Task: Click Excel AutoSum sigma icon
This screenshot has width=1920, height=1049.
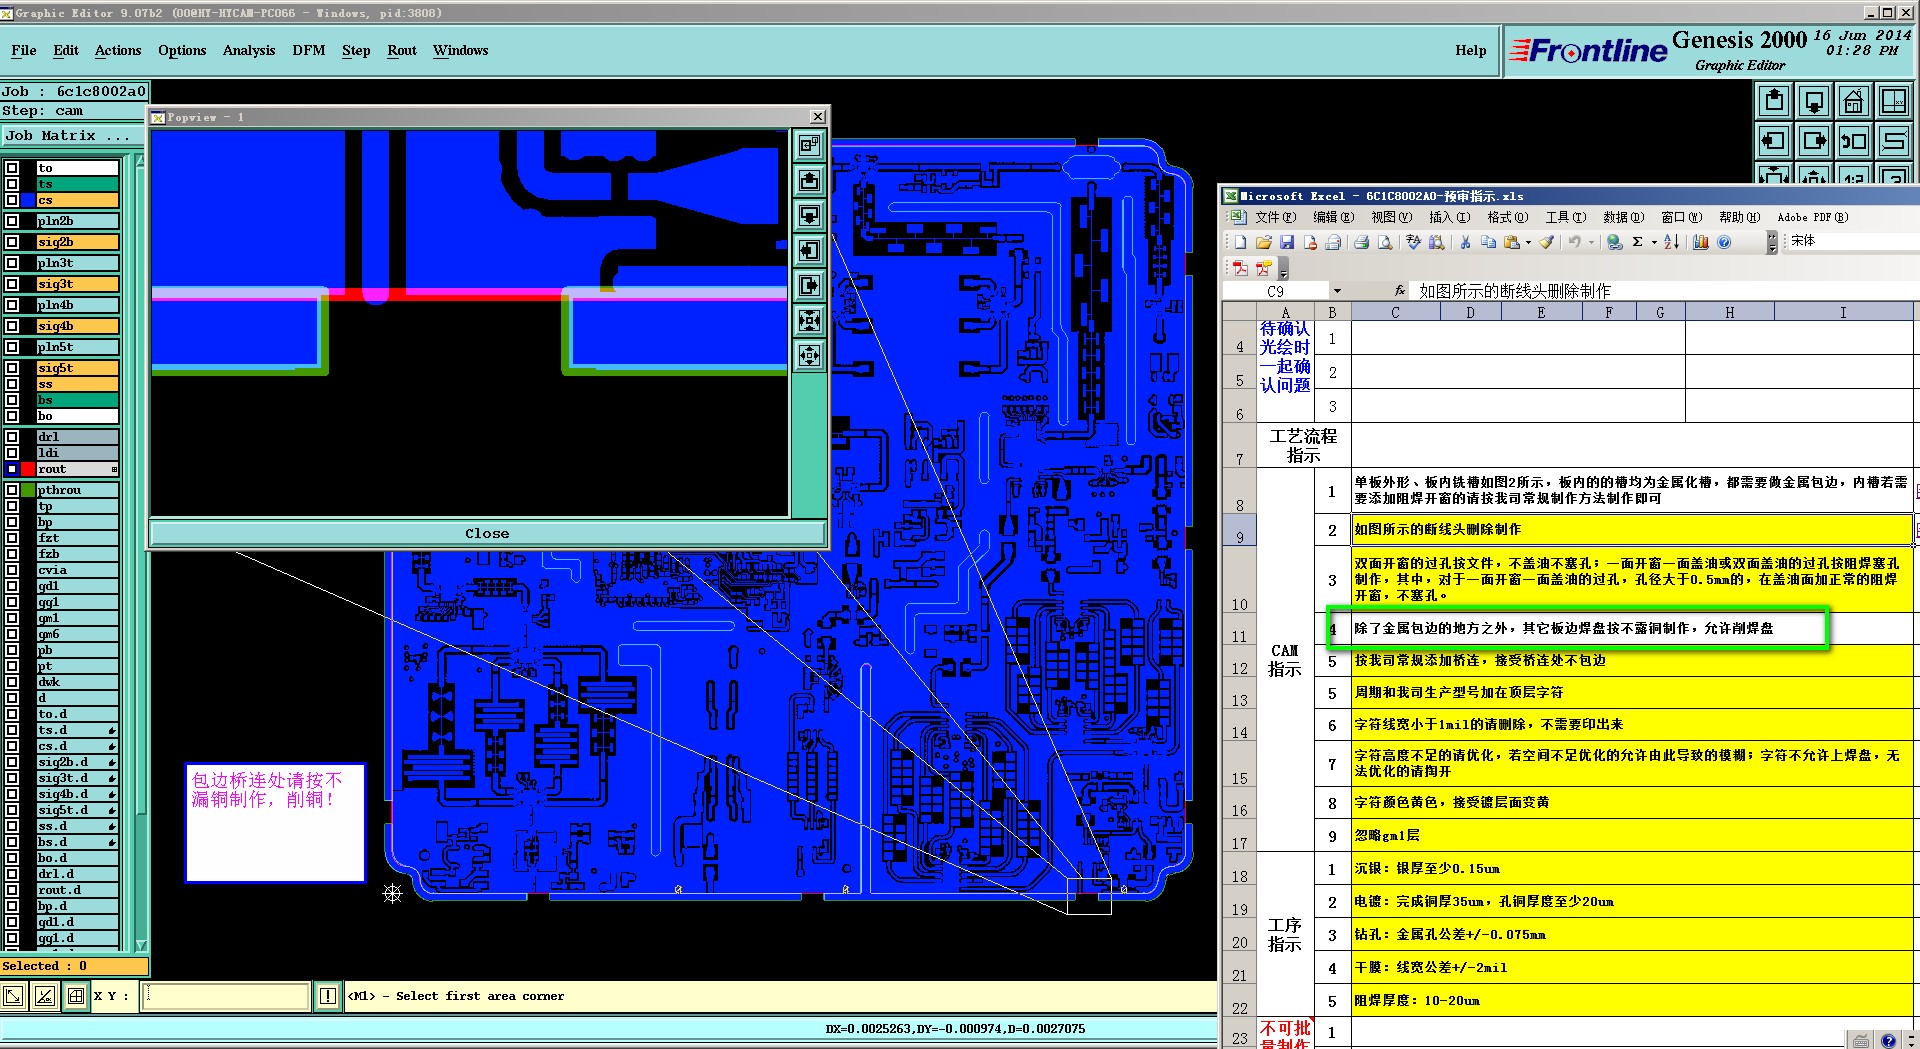Action: (x=1638, y=242)
